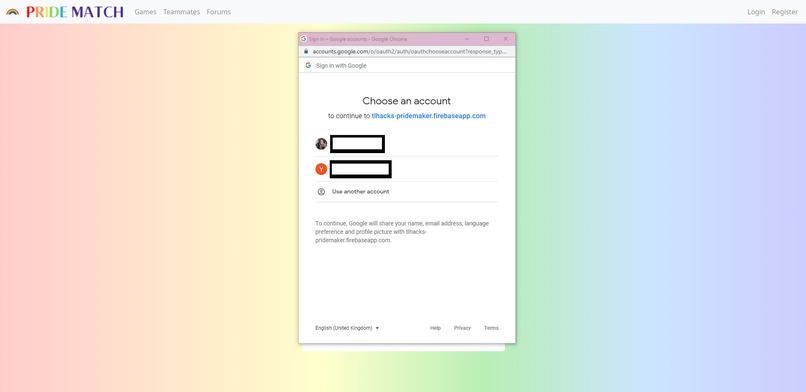
Task: Open the Privacy link
Action: [462, 328]
